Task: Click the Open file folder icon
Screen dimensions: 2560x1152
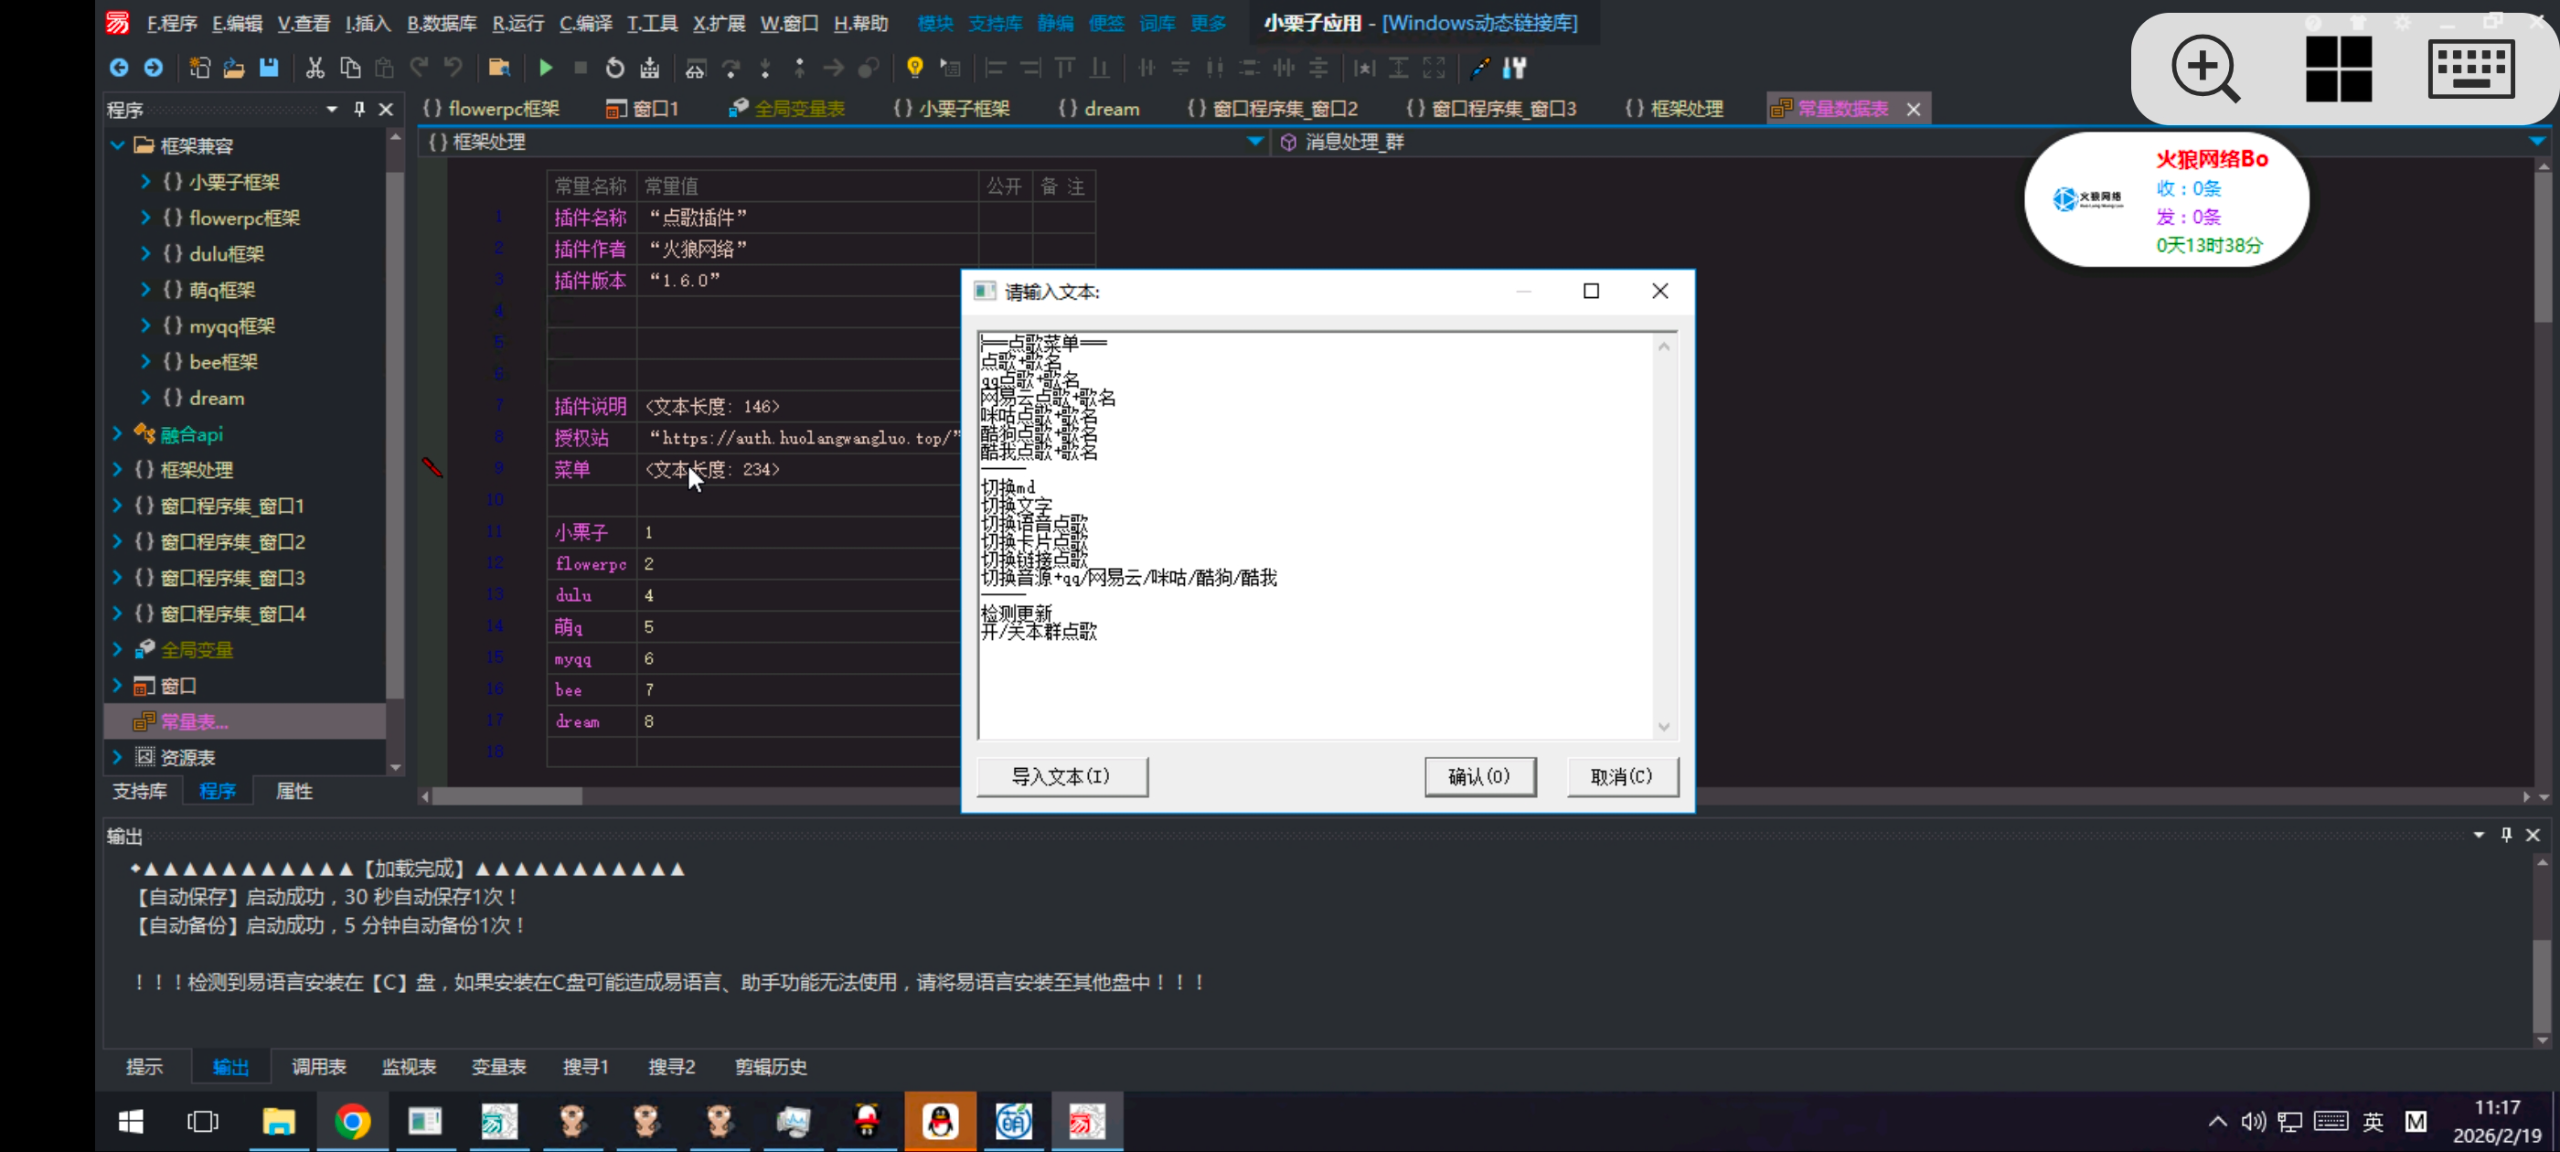Action: tap(234, 68)
